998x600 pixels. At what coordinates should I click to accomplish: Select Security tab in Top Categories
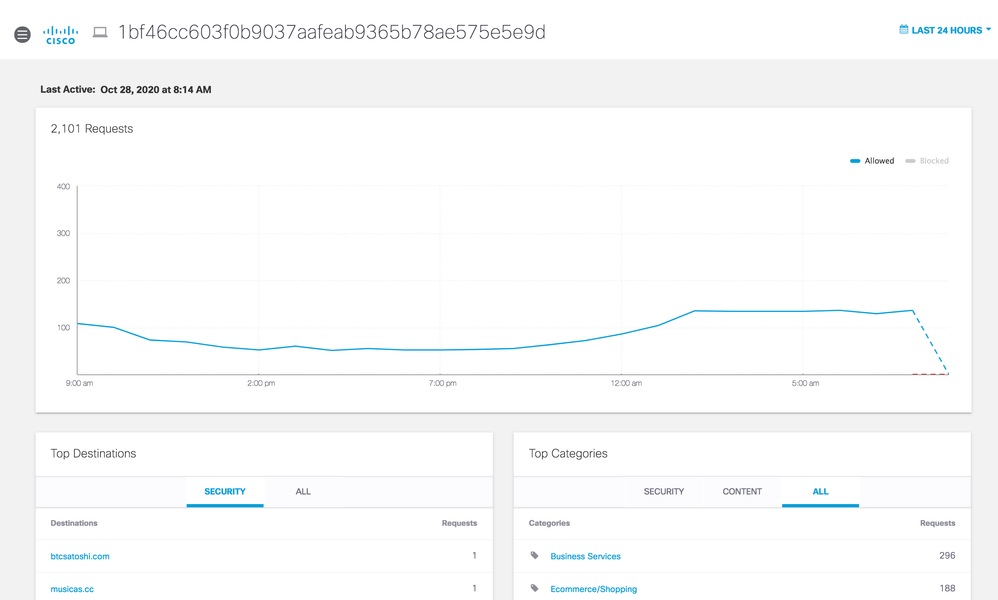(664, 492)
